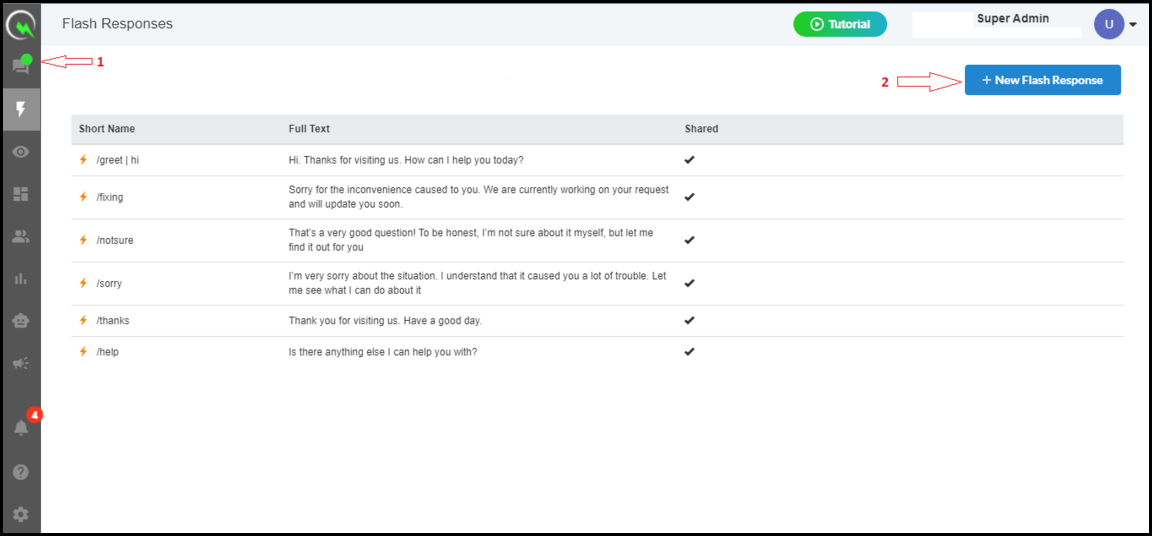Open the contacts people icon
This screenshot has width=1152, height=536.
[x=21, y=236]
